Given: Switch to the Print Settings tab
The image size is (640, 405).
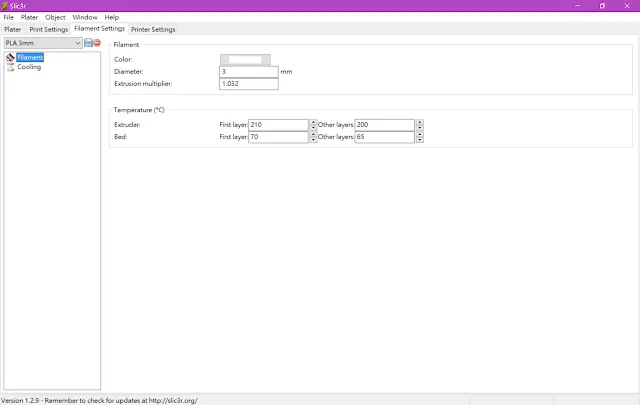Looking at the screenshot, I should [x=49, y=29].
